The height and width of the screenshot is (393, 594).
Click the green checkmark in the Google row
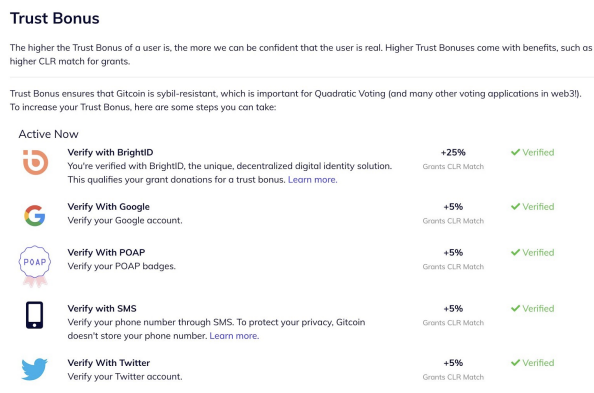(515, 207)
